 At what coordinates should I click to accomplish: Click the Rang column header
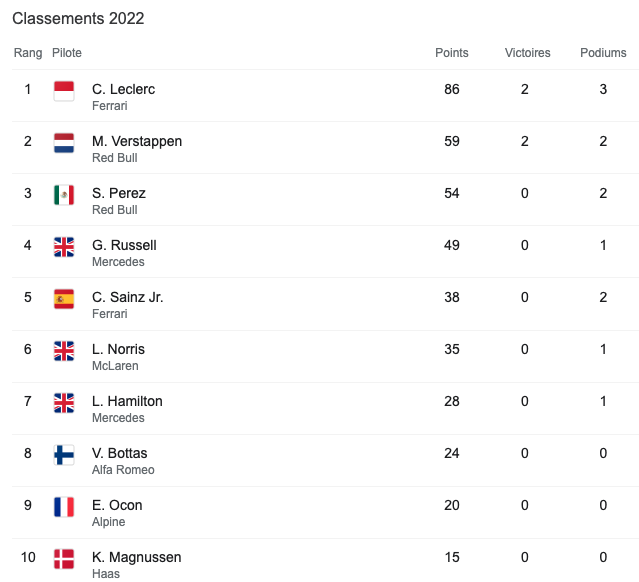[28, 53]
